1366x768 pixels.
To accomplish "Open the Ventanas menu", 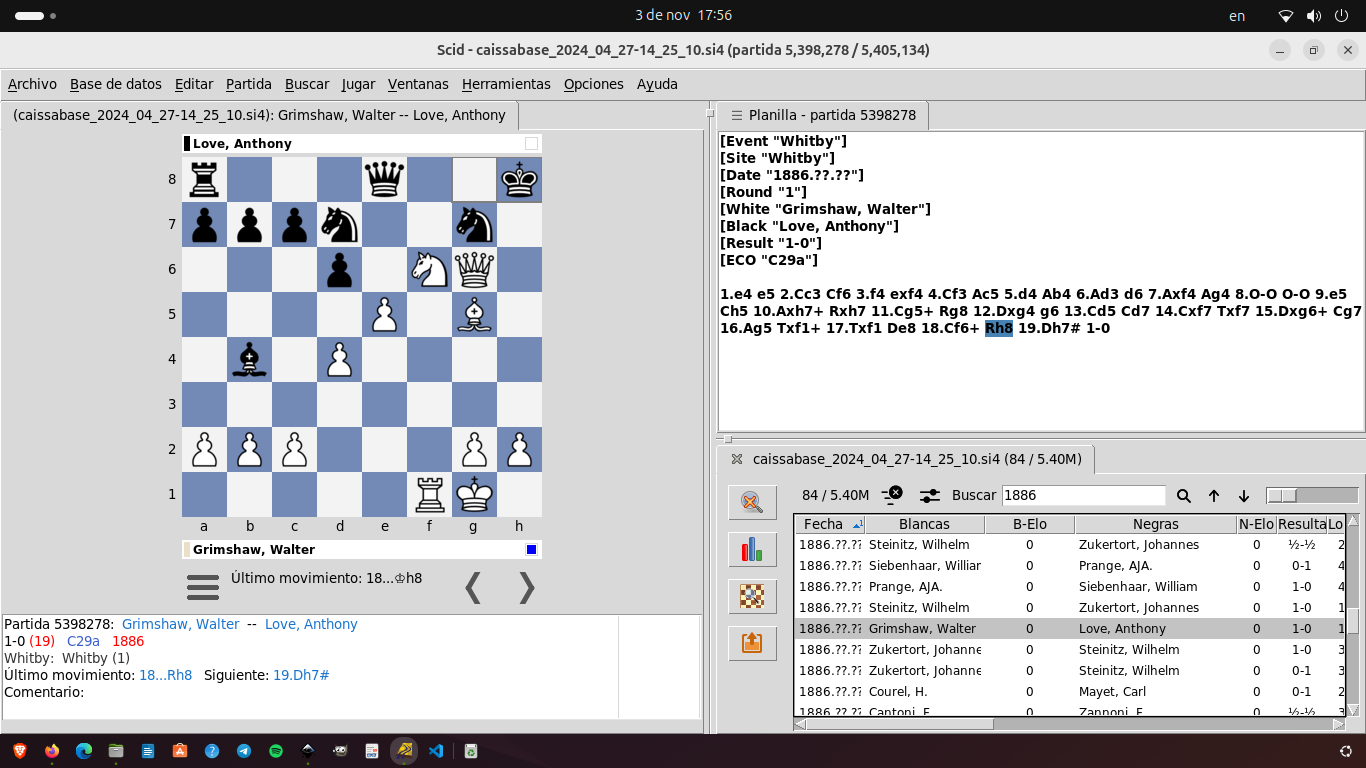I will click(418, 84).
